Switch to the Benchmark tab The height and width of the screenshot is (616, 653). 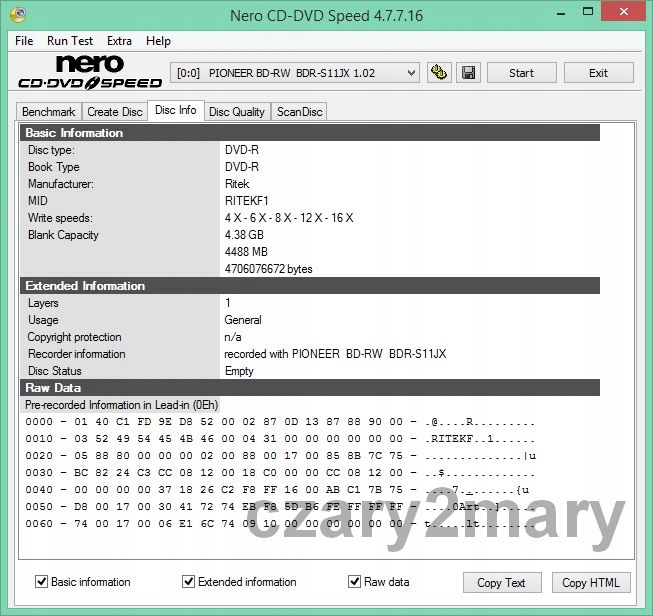pos(48,112)
